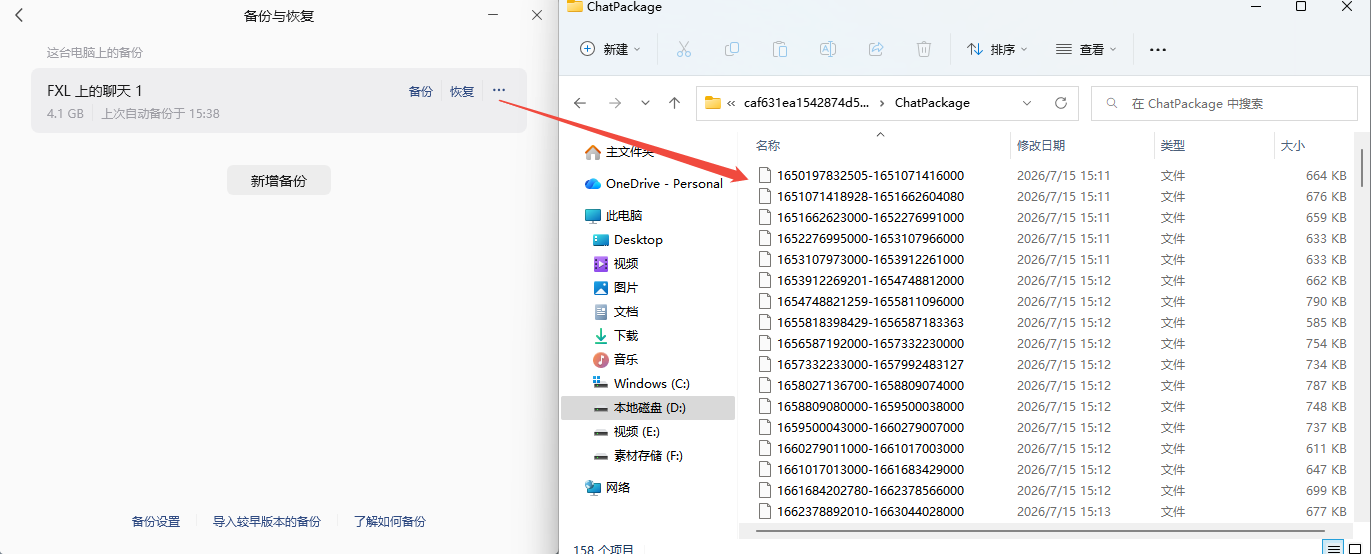Go up one folder level

675,102
